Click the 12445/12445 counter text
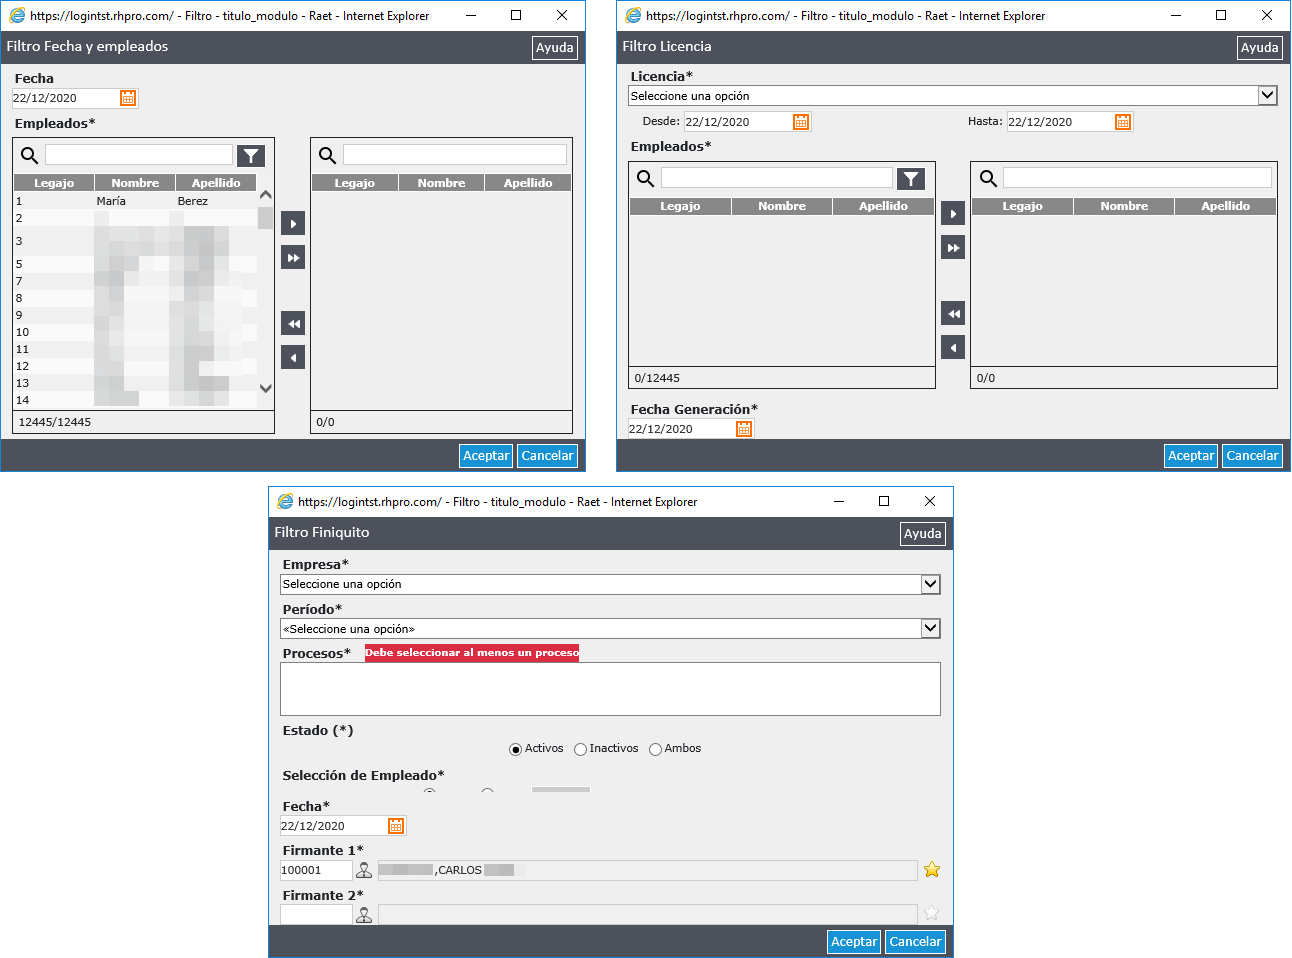The image size is (1292, 958). pyautogui.click(x=54, y=422)
